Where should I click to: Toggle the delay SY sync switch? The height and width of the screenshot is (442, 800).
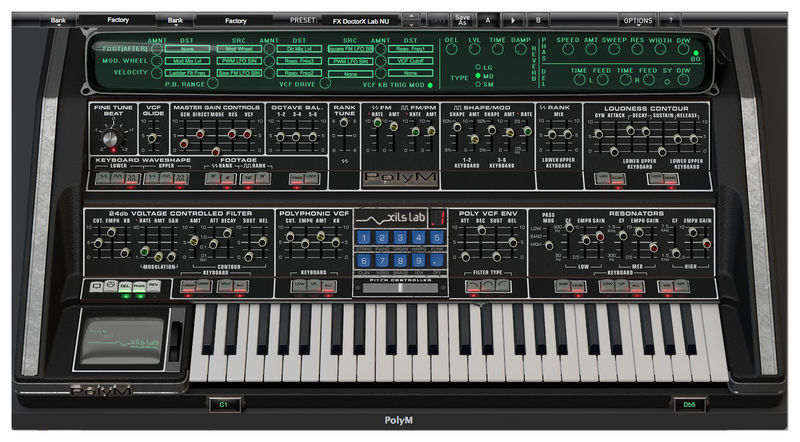tap(667, 82)
